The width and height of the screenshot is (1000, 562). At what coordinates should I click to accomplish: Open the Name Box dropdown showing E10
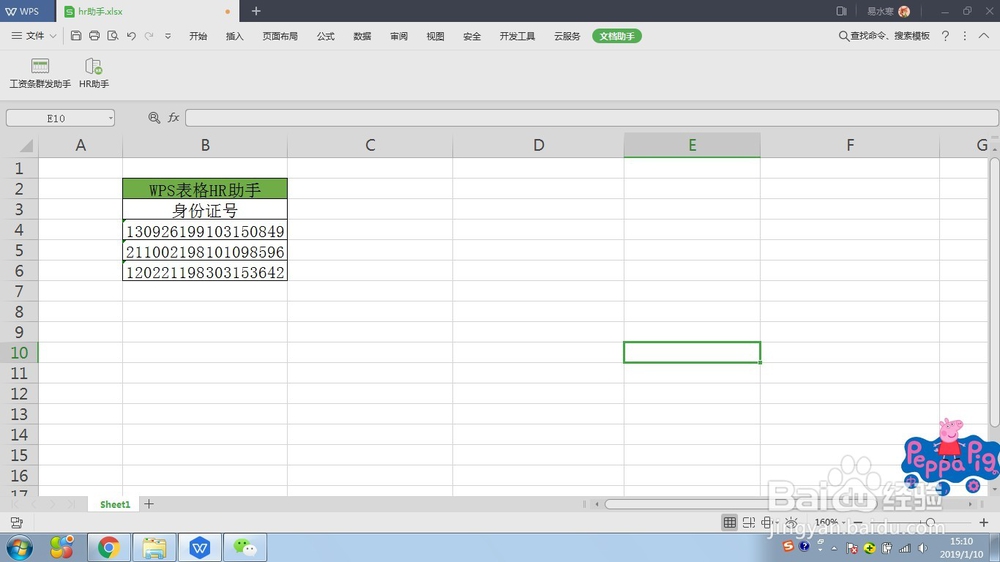coord(110,118)
